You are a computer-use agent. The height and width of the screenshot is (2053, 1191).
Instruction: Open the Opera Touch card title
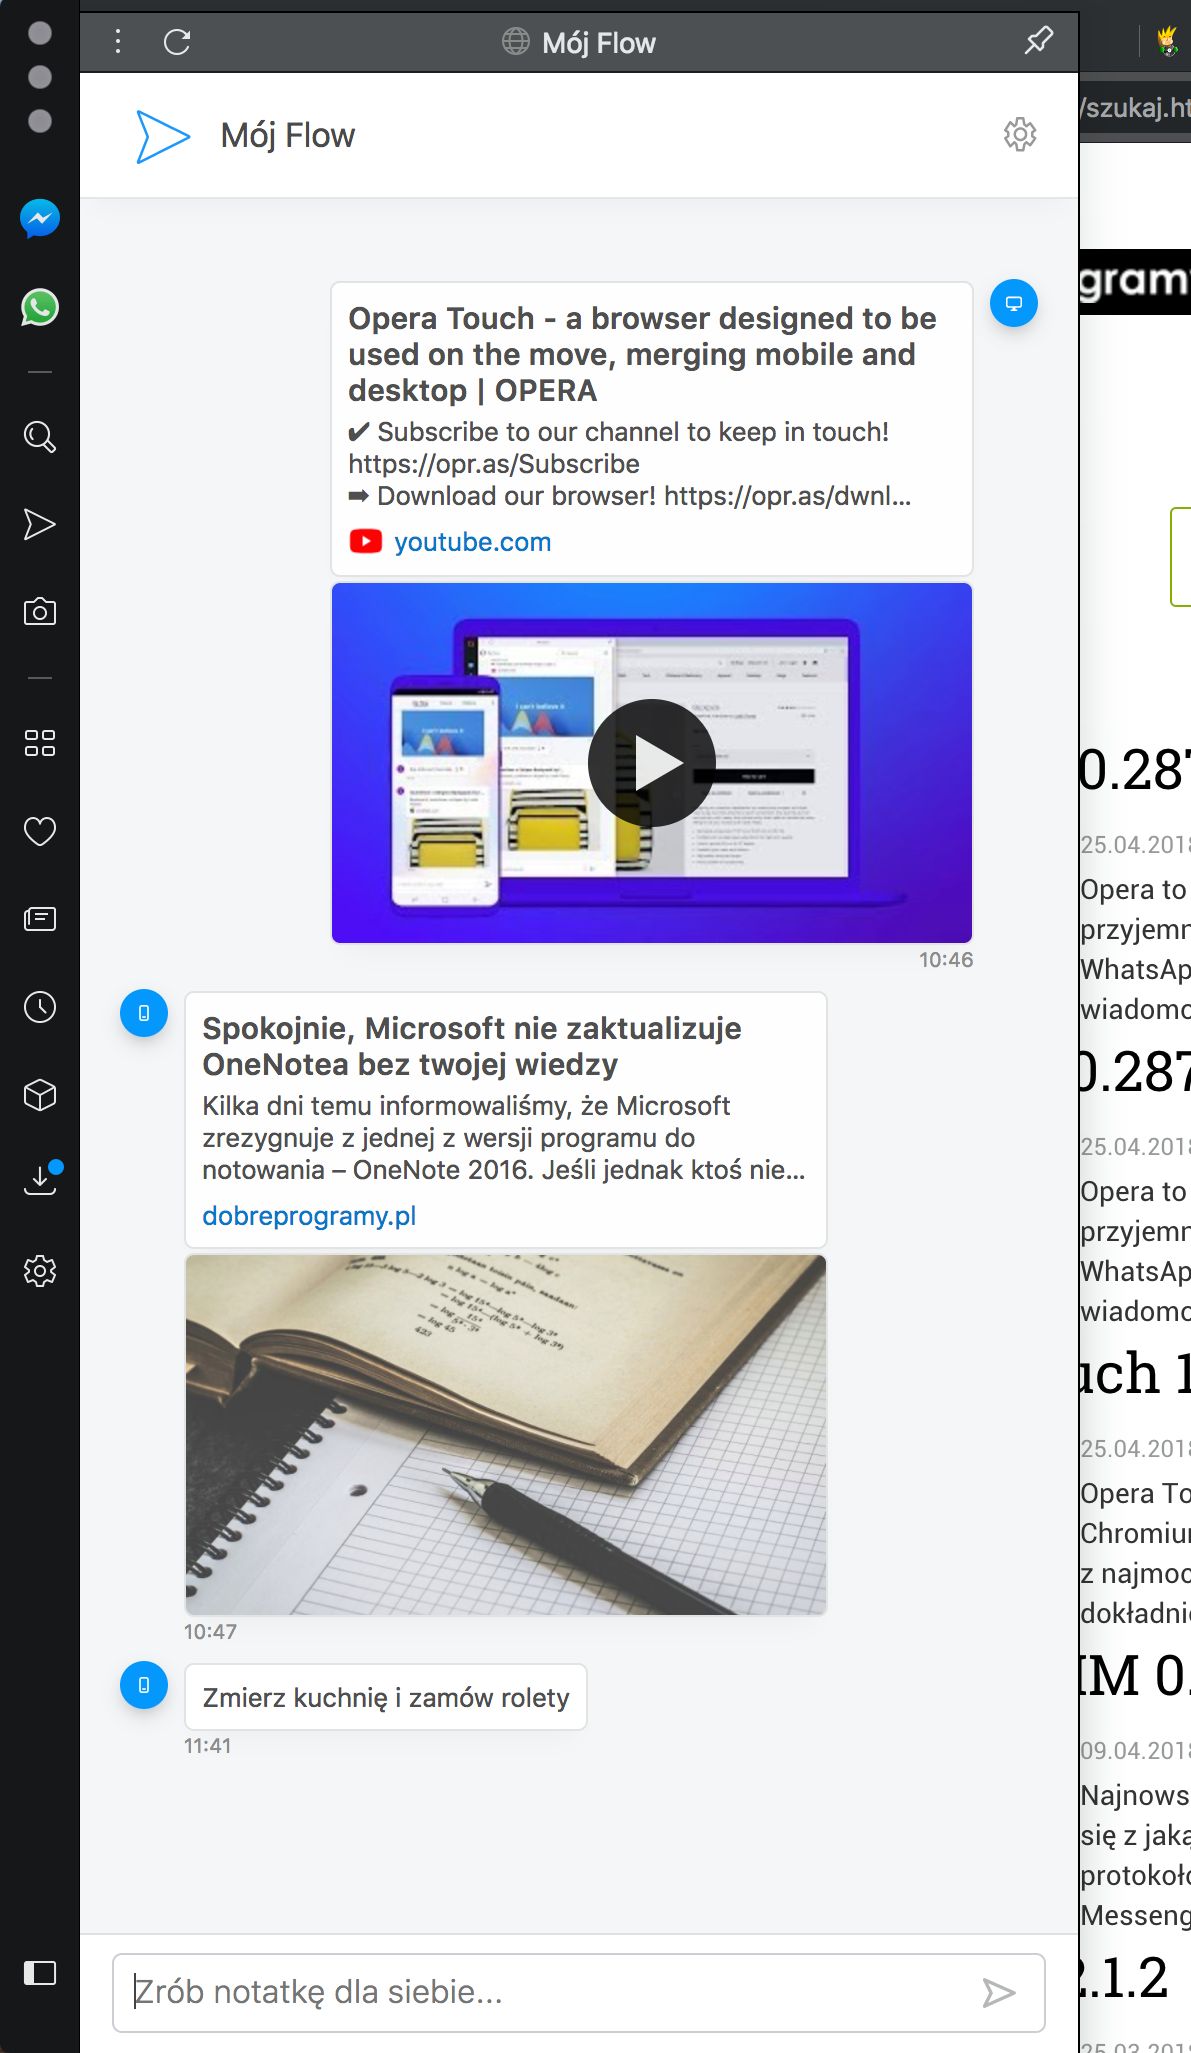pyautogui.click(x=642, y=354)
